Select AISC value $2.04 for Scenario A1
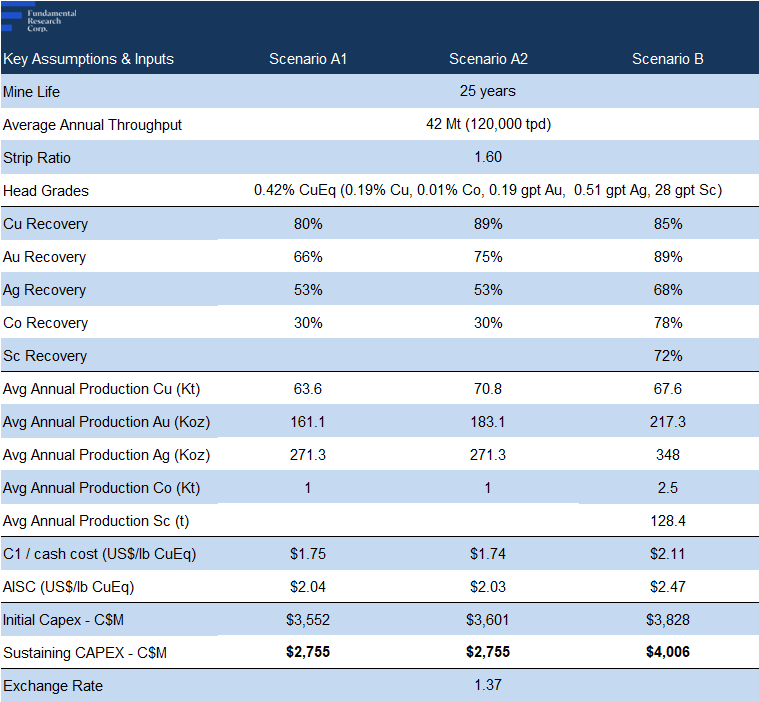This screenshot has height=702, width=759. coord(308,587)
